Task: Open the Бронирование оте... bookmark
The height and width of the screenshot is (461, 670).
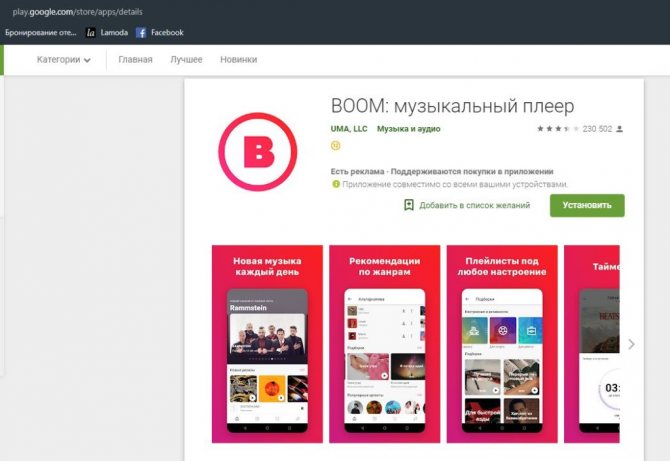Action: 40,33
